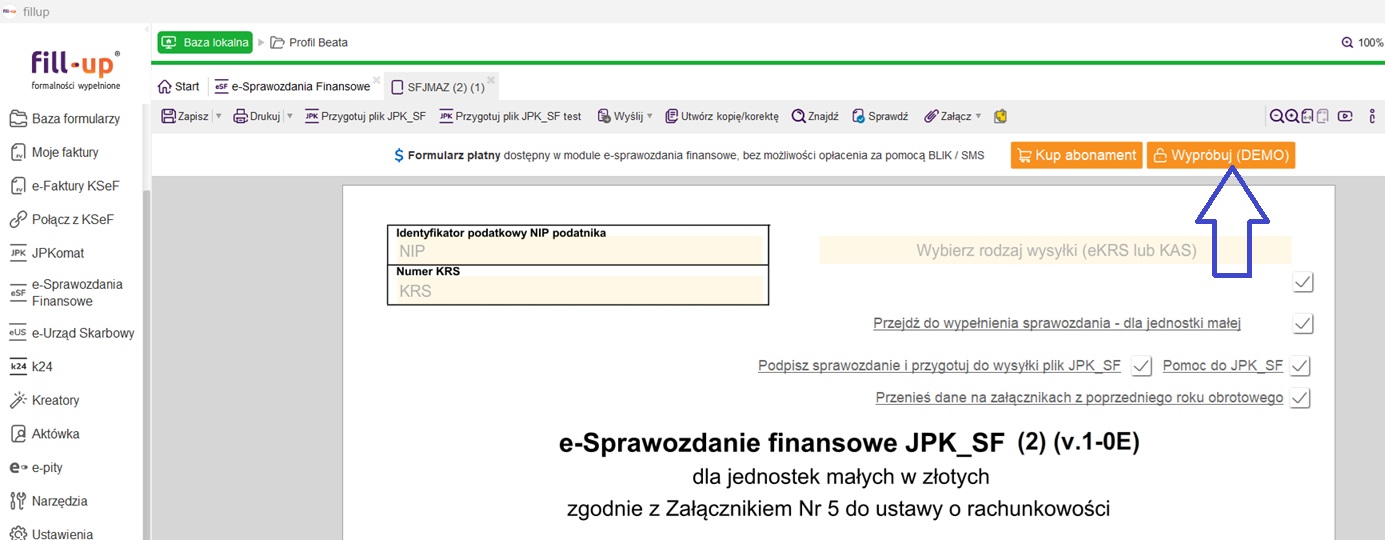Click the Wypróbuj (DEMO) button
This screenshot has width=1385, height=540.
1221,155
